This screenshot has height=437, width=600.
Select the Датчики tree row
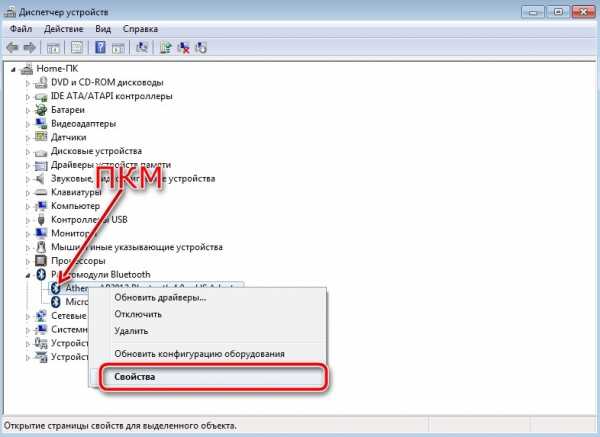tap(68, 137)
